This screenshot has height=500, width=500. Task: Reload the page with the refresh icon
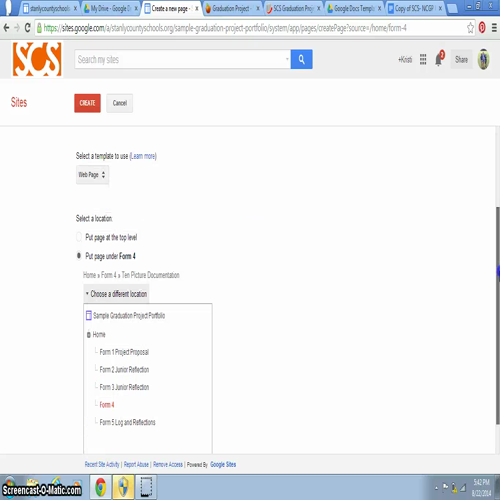(28, 28)
